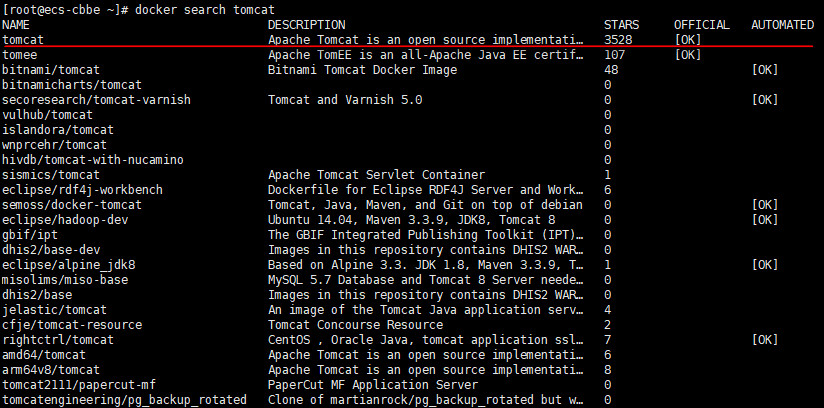The height and width of the screenshot is (408, 824).
Task: Select the tomee image name
Action: [19, 55]
